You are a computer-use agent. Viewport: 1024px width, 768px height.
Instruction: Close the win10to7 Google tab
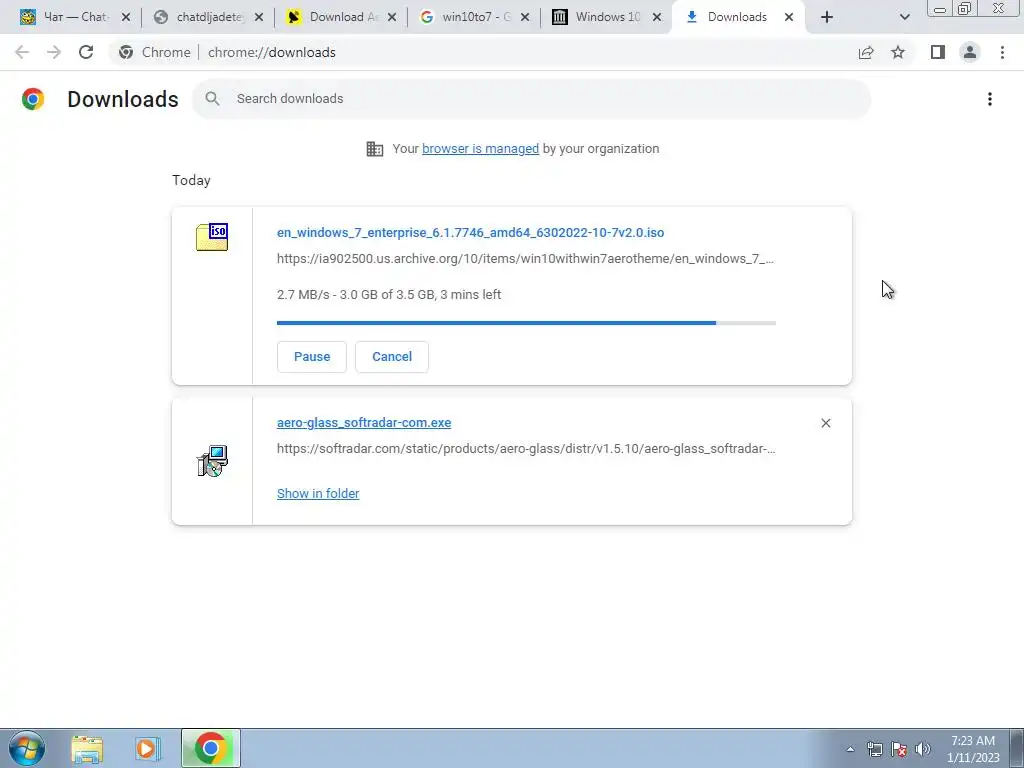525,17
